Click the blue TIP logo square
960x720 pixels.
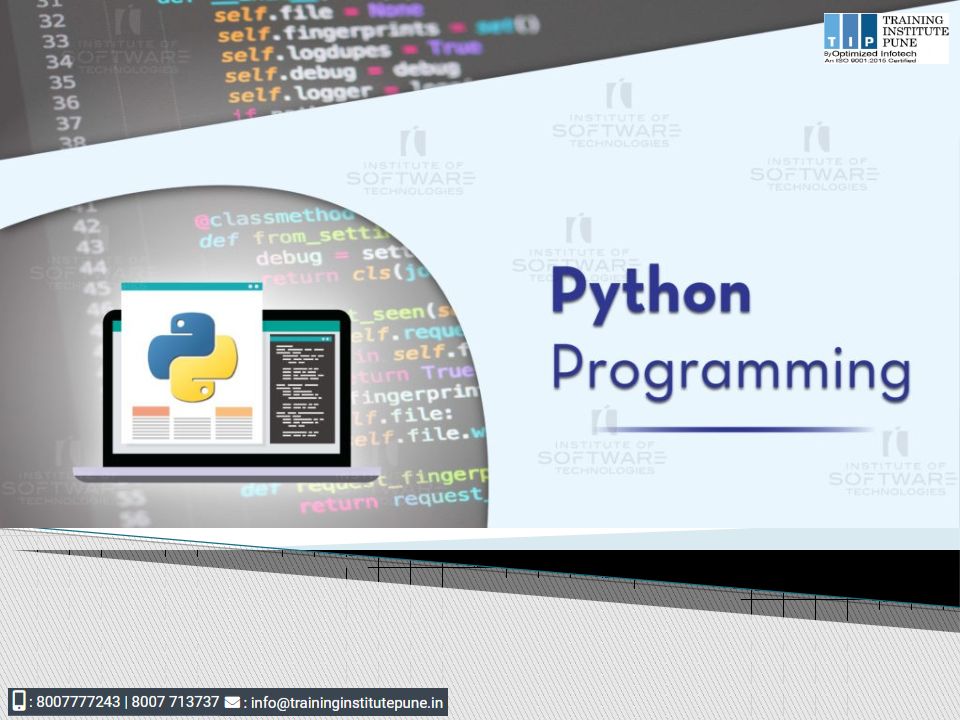tap(850, 31)
